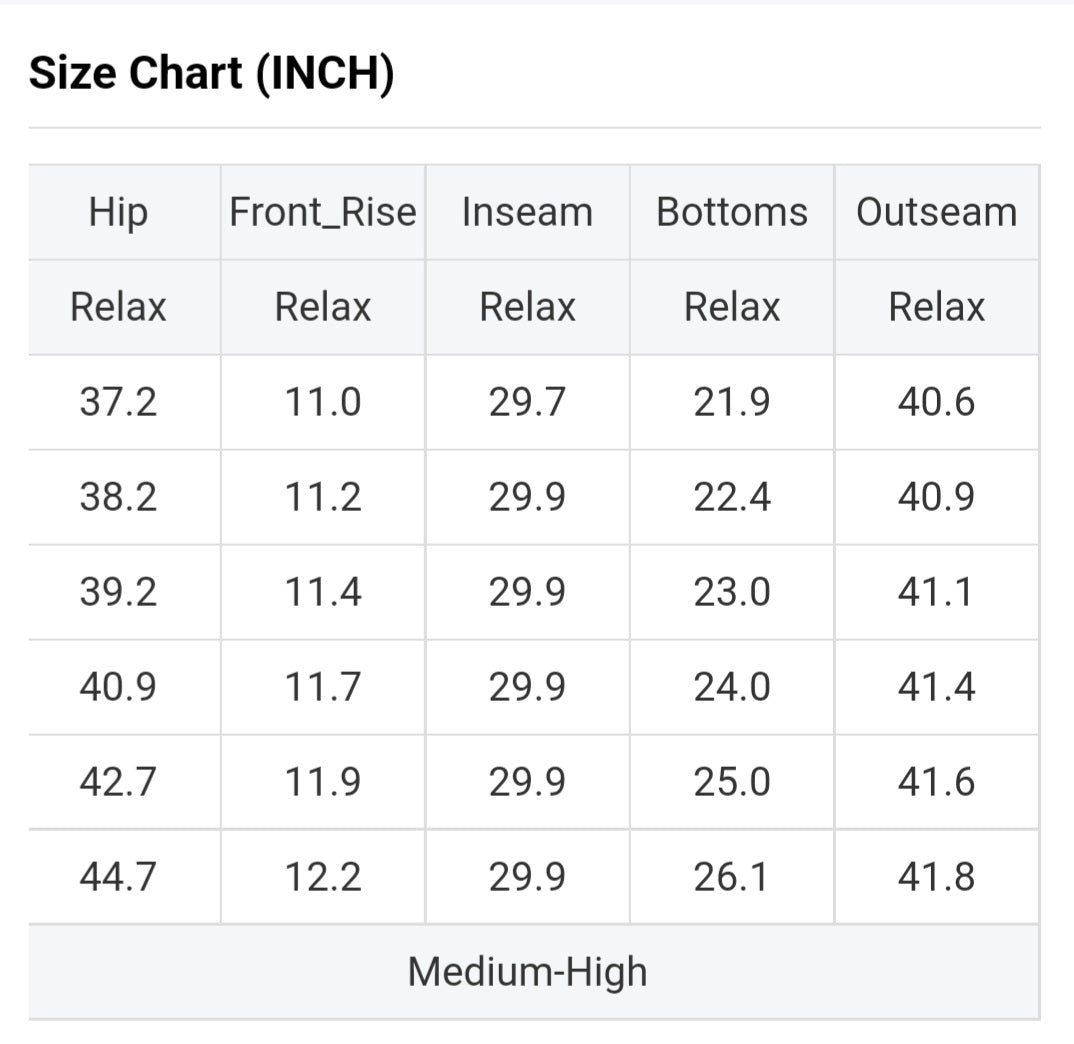
Task: Click the 12.2 front rise value
Action: 323,877
